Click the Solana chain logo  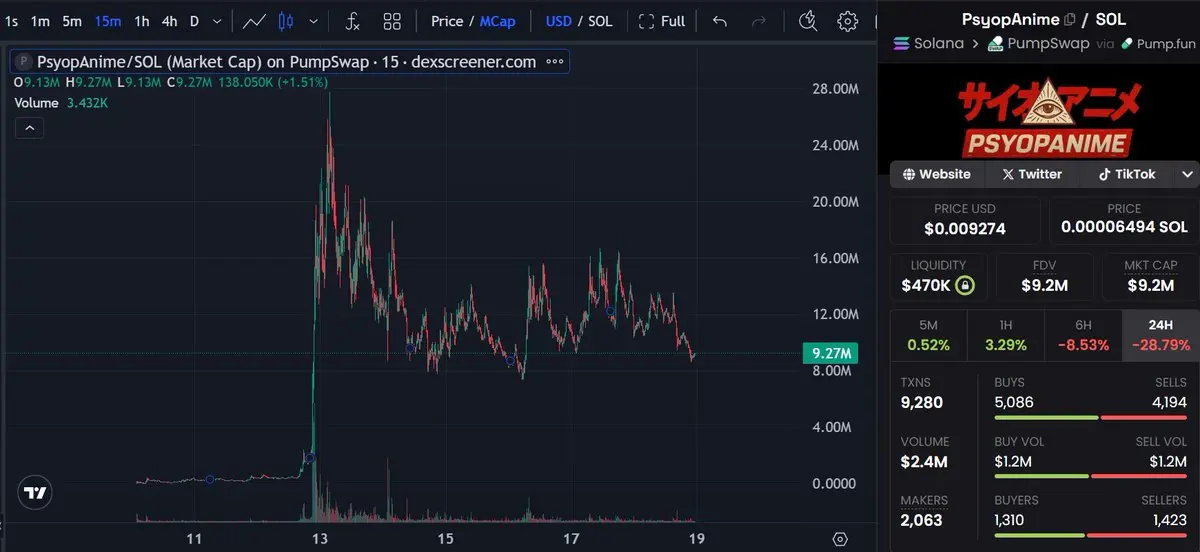(x=902, y=43)
